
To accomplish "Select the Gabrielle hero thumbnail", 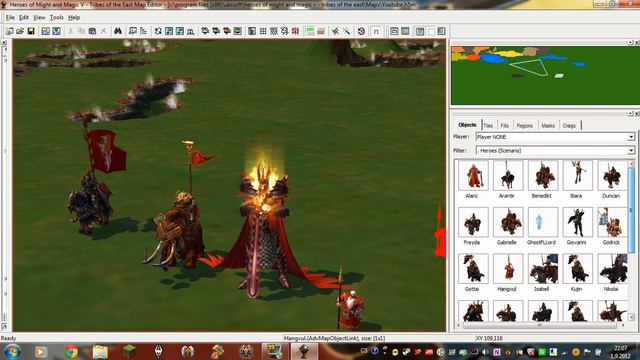I will 508,222.
